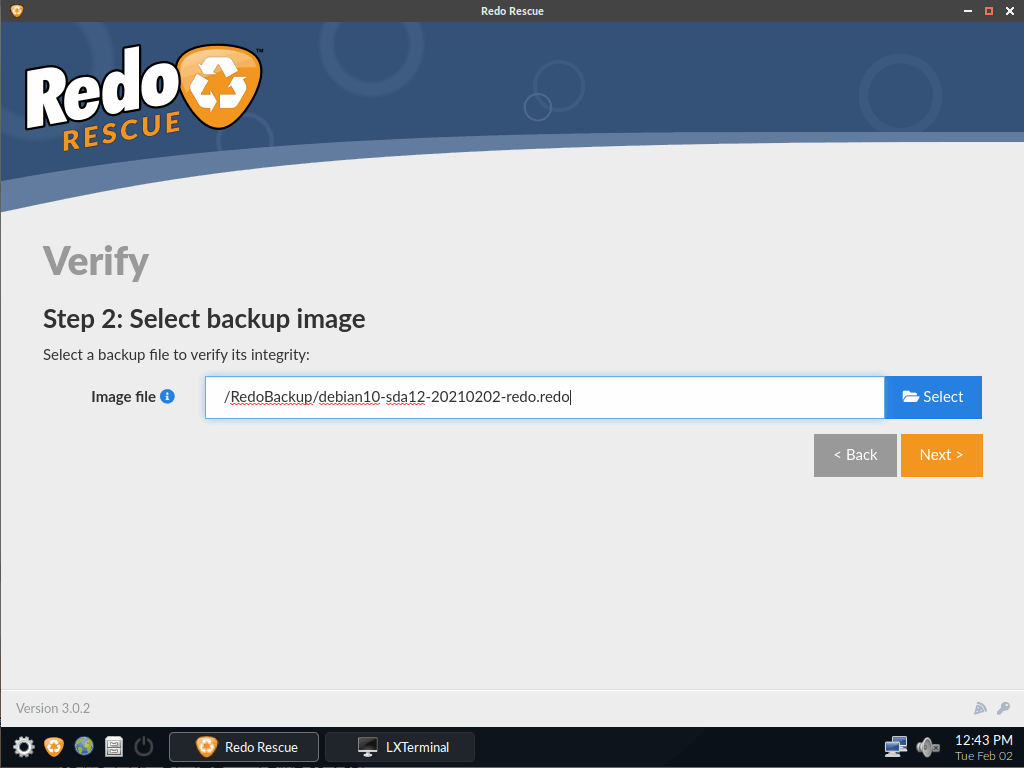Maximize the Redo Rescue window
Image resolution: width=1024 pixels, height=768 pixels.
pyautogui.click(x=989, y=11)
